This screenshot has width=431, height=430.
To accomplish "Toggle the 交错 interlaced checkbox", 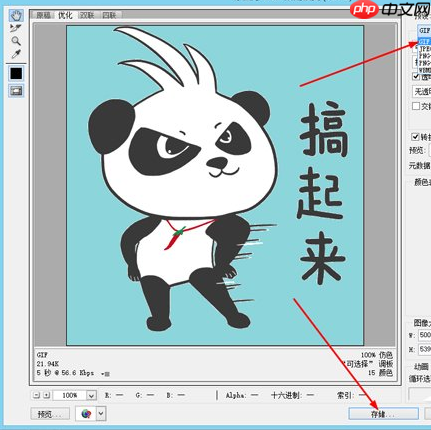I will point(416,106).
